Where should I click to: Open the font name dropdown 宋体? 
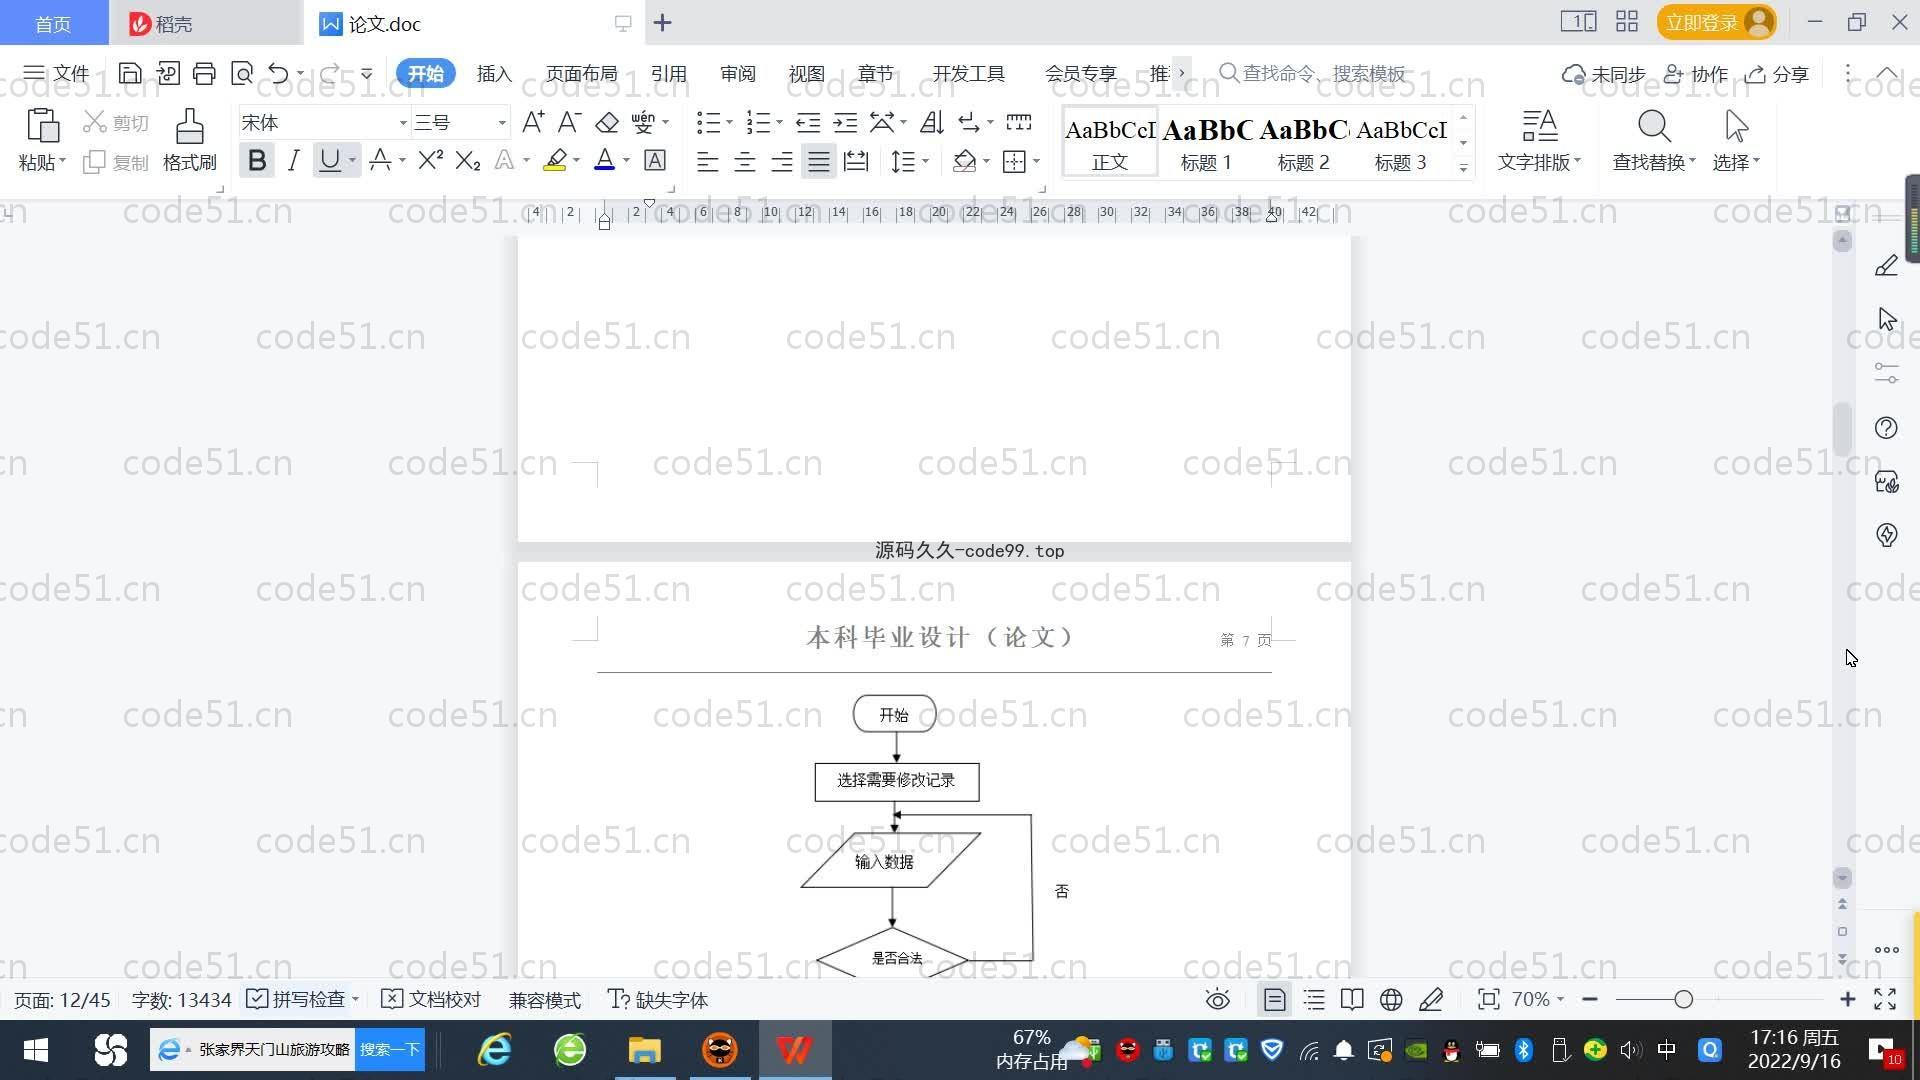(403, 123)
